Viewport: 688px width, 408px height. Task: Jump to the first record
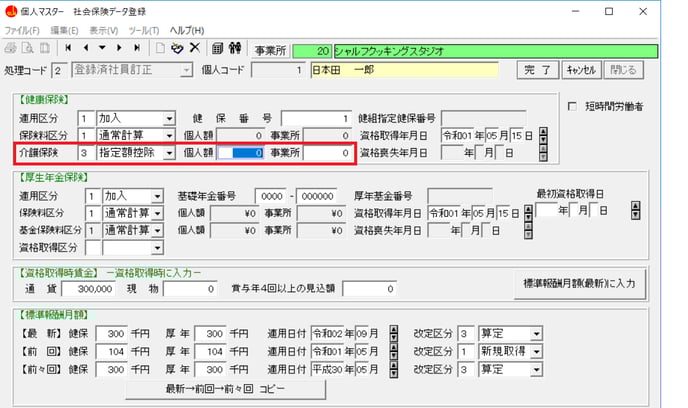pyautogui.click(x=68, y=48)
